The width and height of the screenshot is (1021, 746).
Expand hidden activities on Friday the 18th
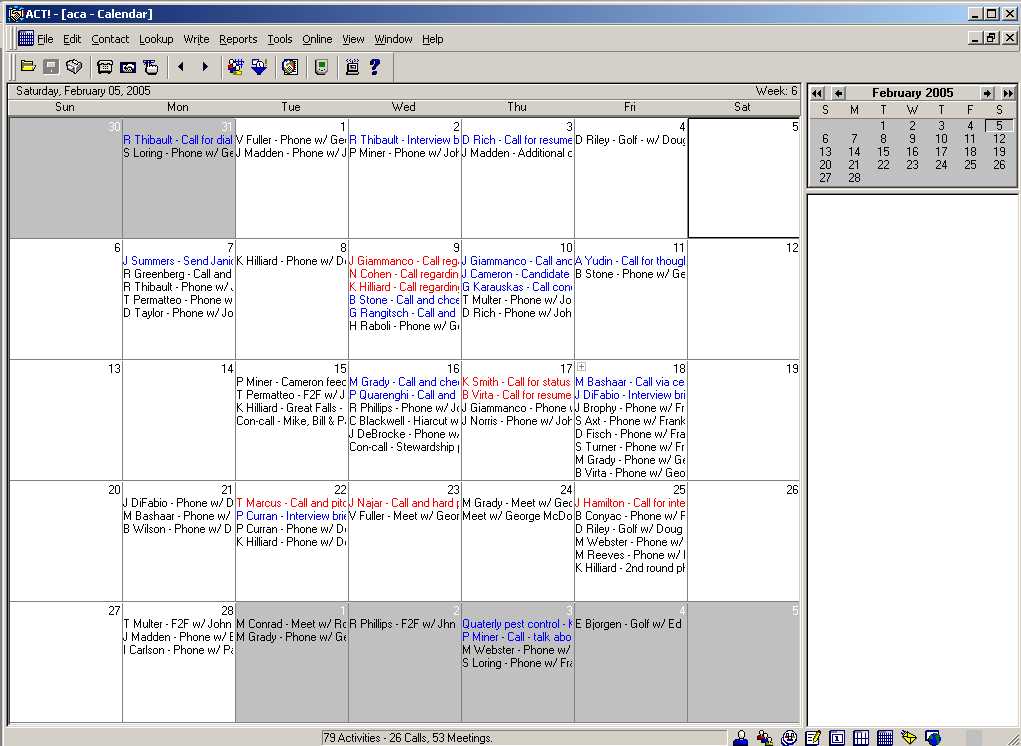pos(581,367)
